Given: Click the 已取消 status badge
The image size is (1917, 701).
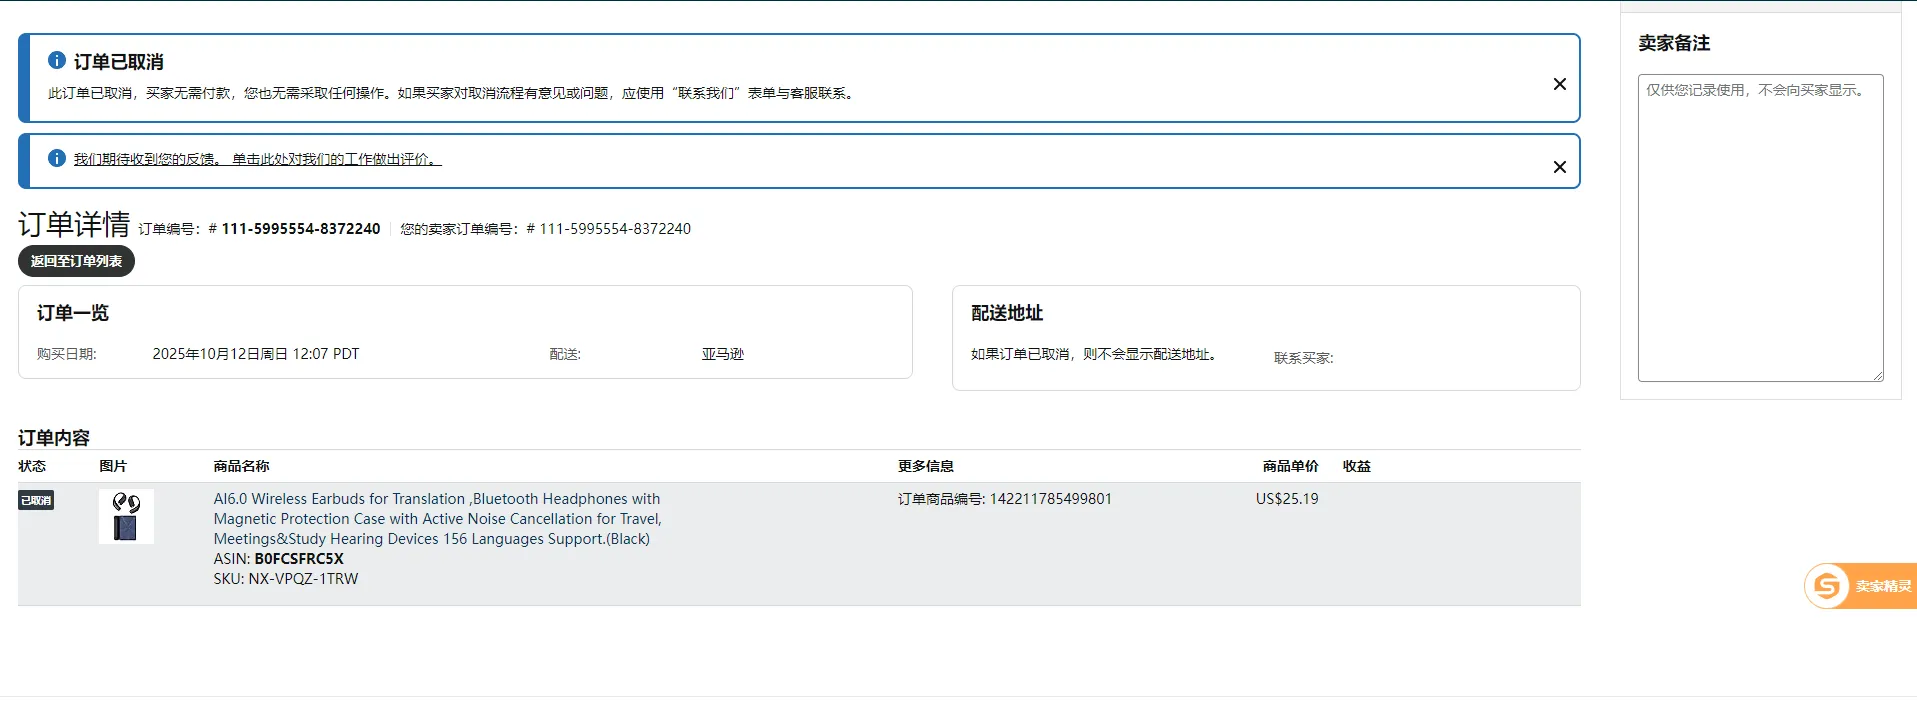Looking at the screenshot, I should point(36,500).
